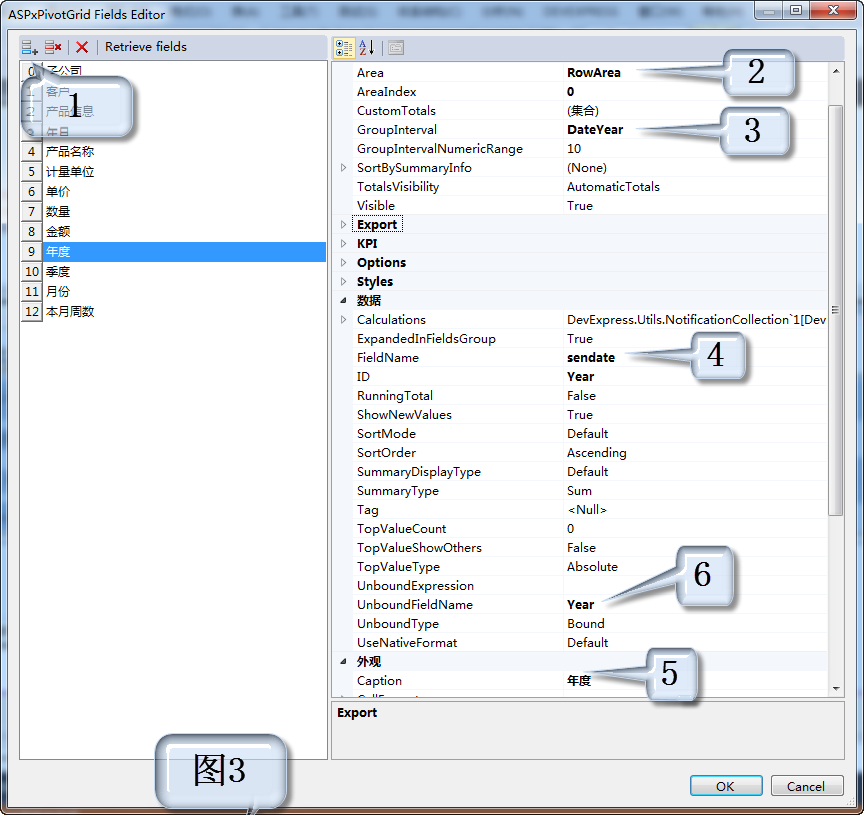
Task: Click the SummaryType Sum value
Action: tap(579, 490)
